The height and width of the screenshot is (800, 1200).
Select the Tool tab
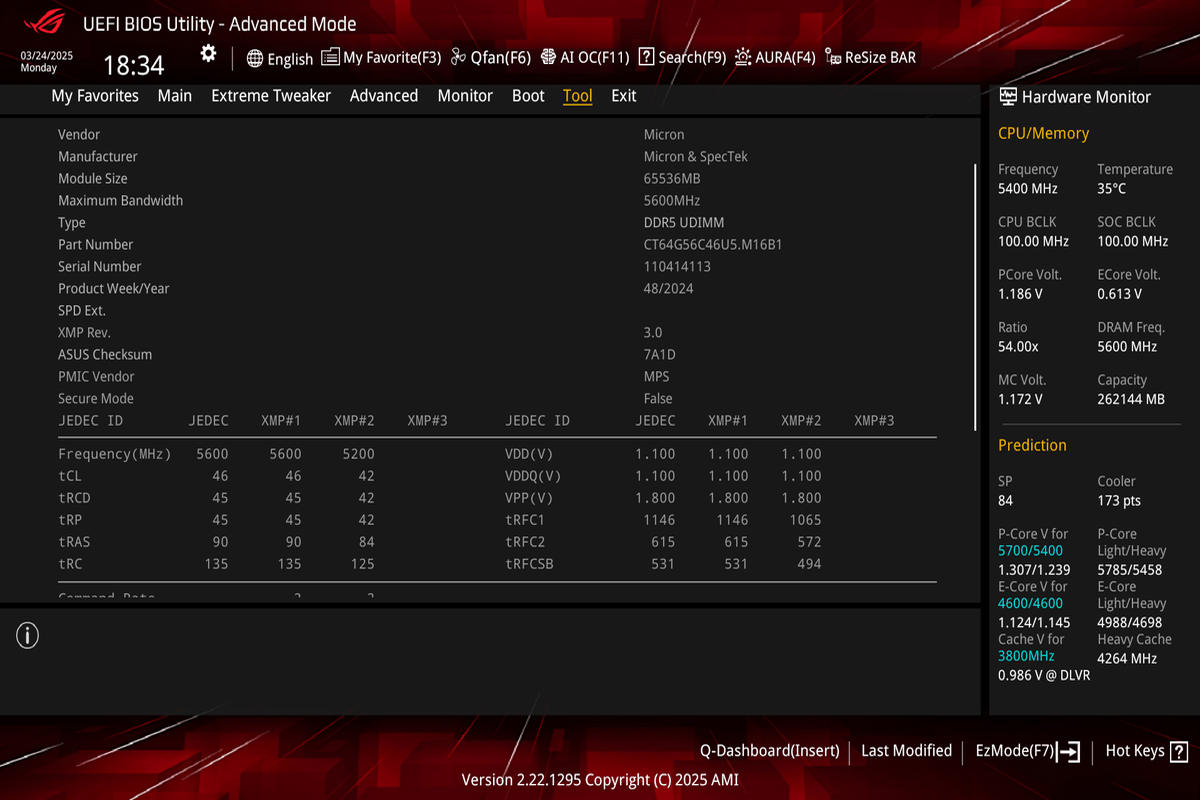pos(578,96)
